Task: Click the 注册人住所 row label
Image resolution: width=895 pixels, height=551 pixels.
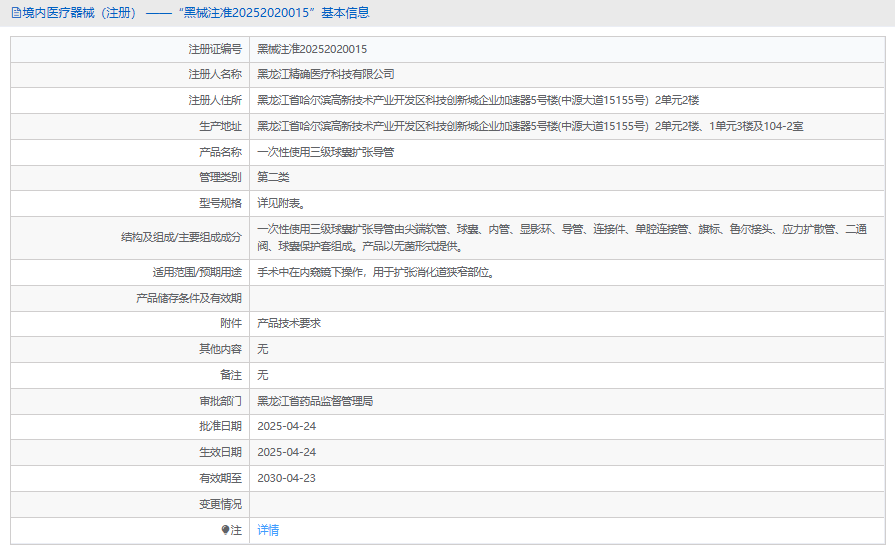Action: click(x=215, y=100)
